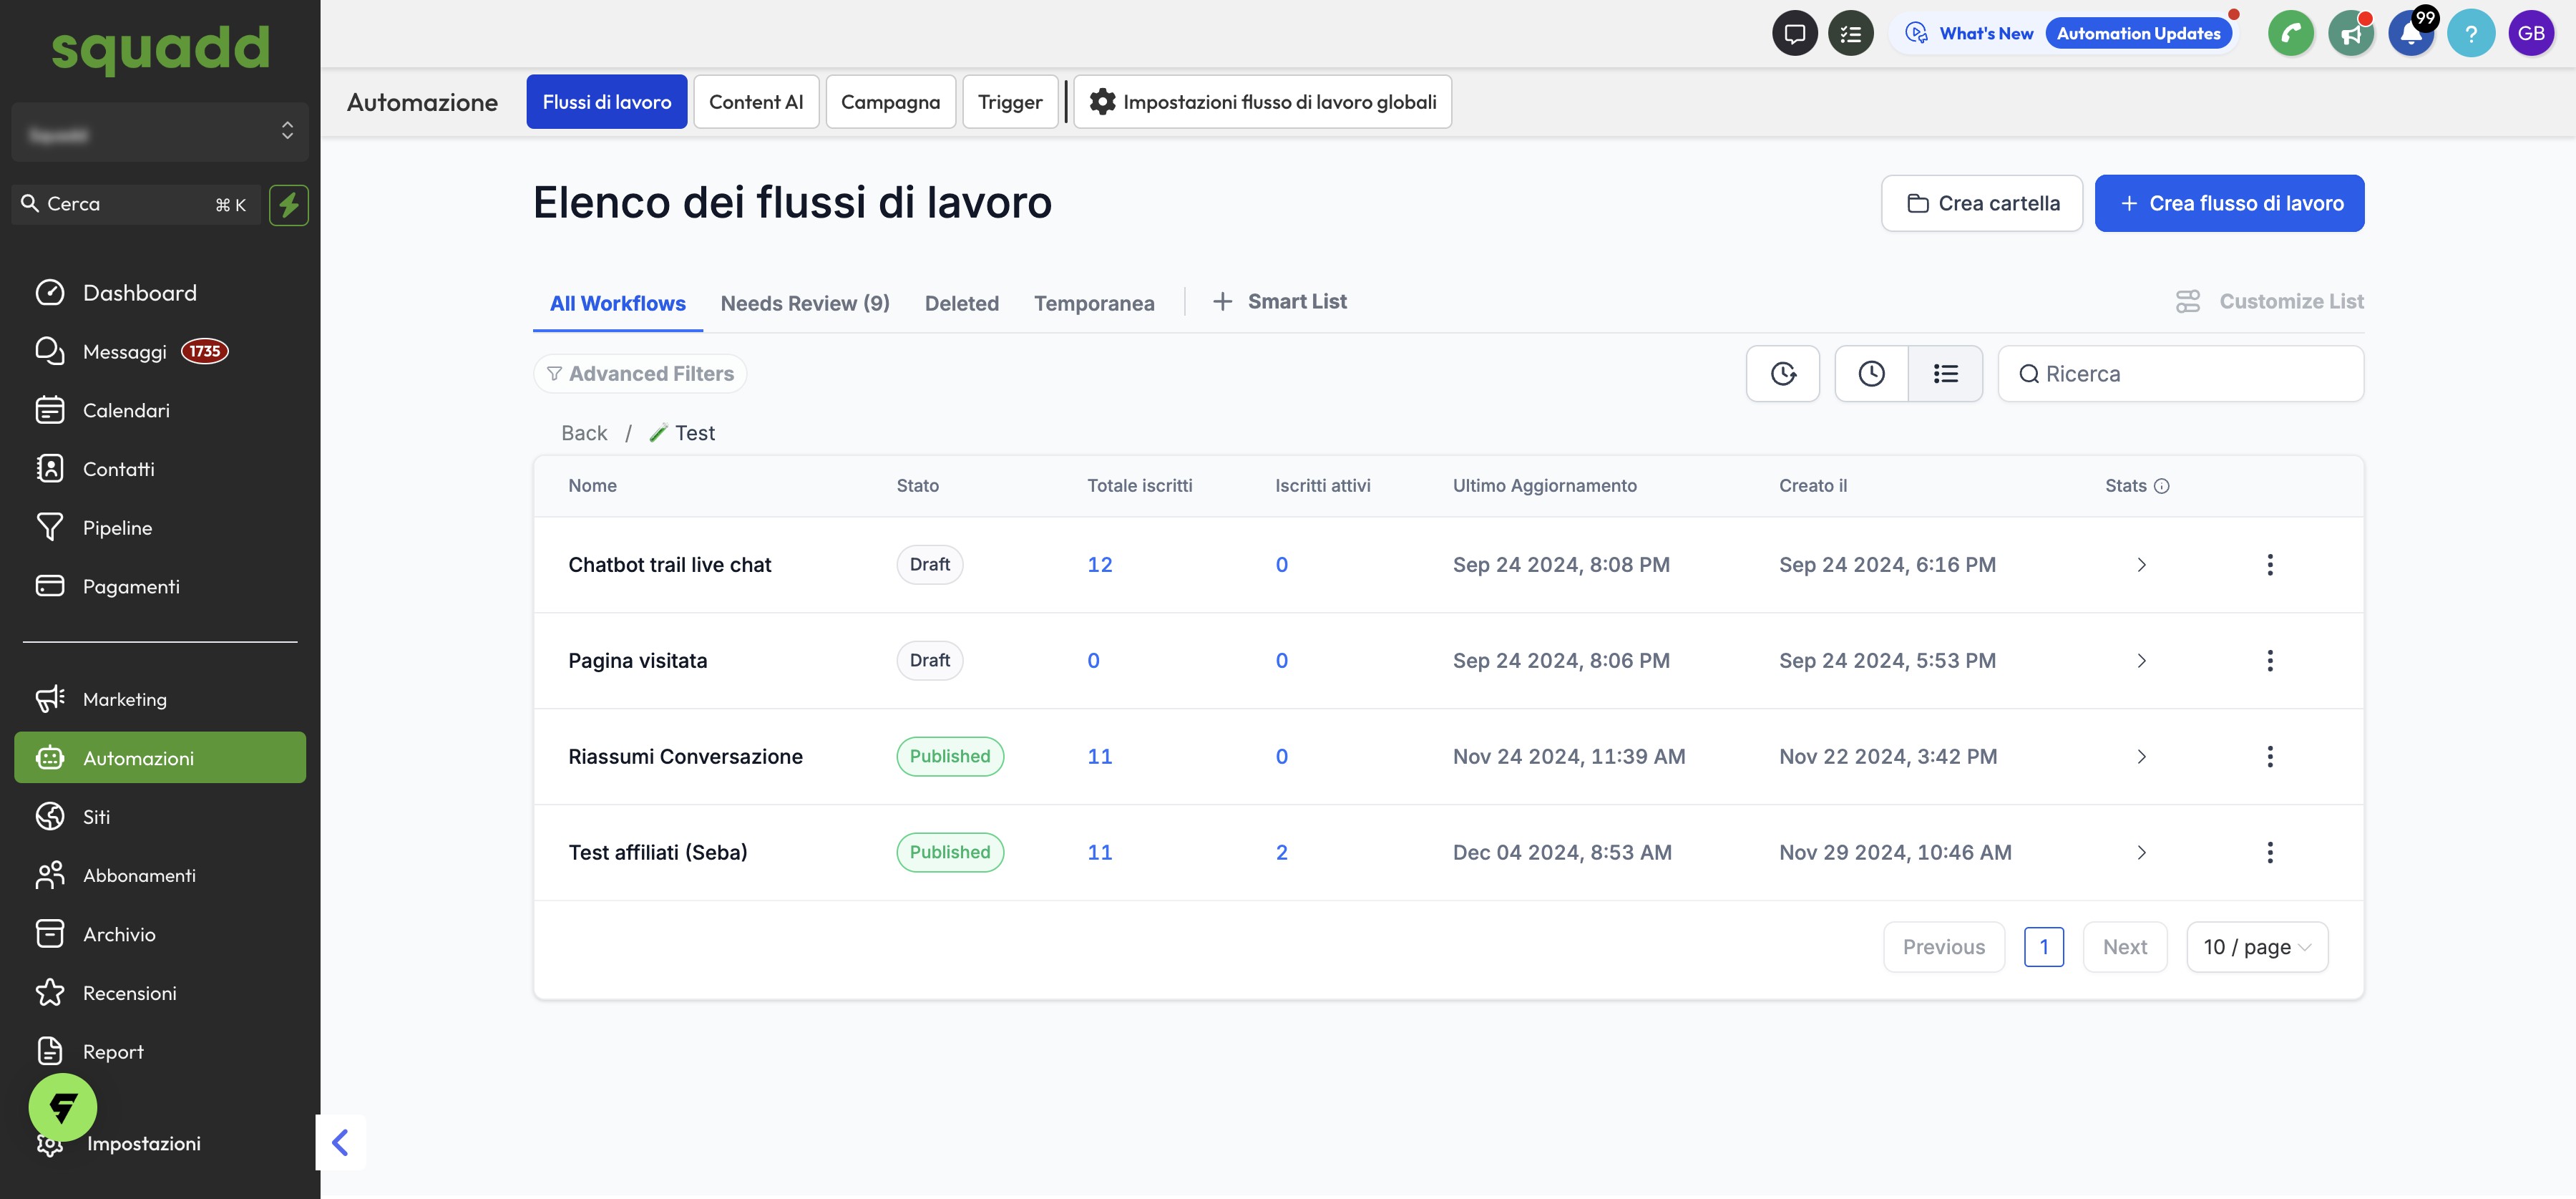Open the 10 / page dropdown
The width and height of the screenshot is (2576, 1199).
(2256, 947)
